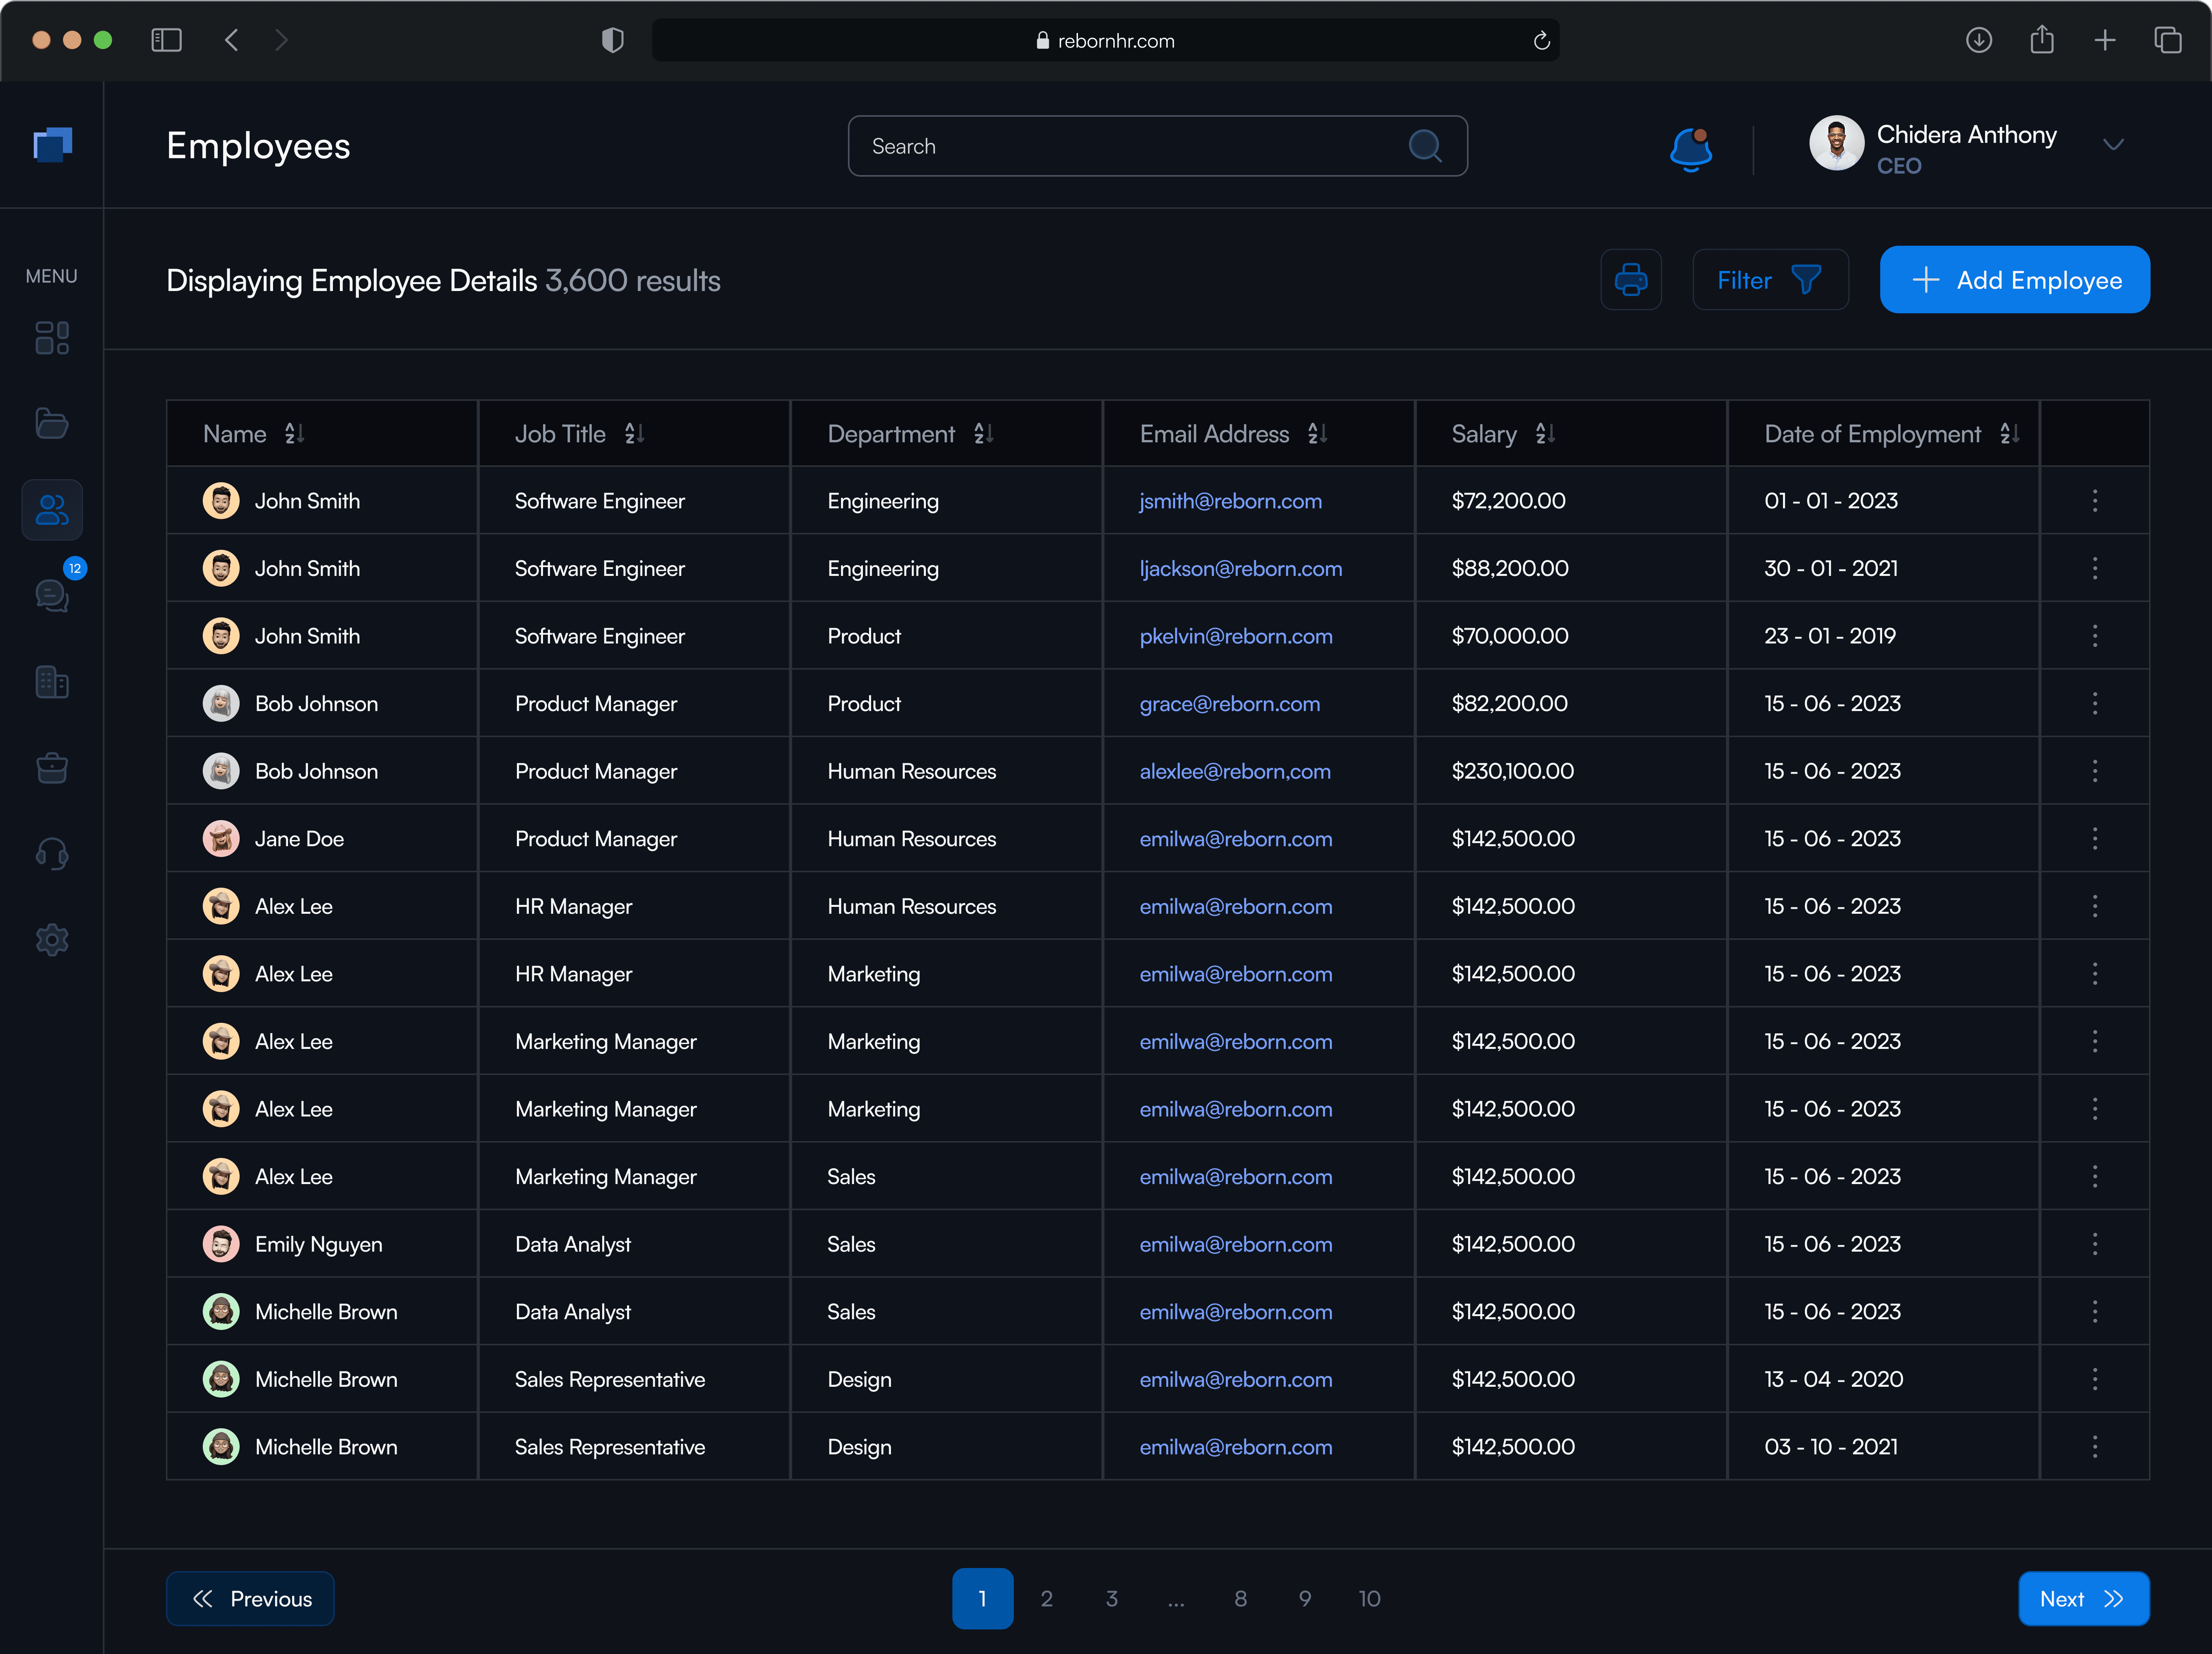Click the building icon in sidebar
This screenshot has height=1654, width=2212.
(x=52, y=682)
